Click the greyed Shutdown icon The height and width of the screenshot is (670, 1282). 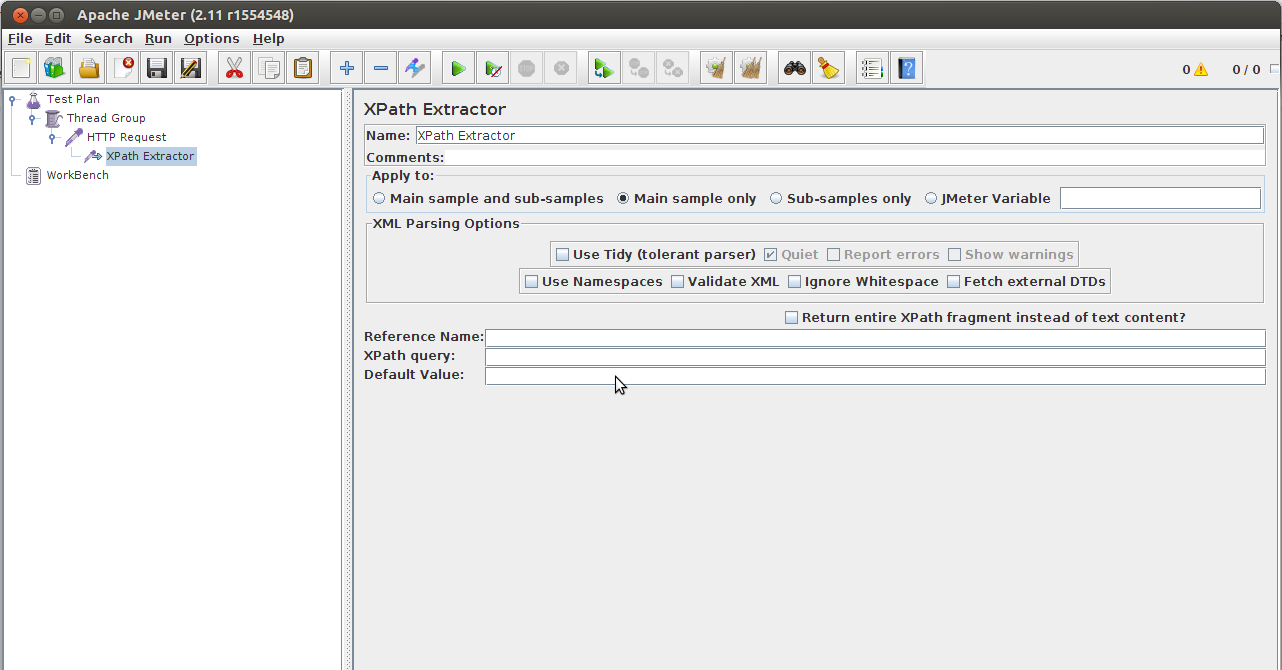coord(560,69)
